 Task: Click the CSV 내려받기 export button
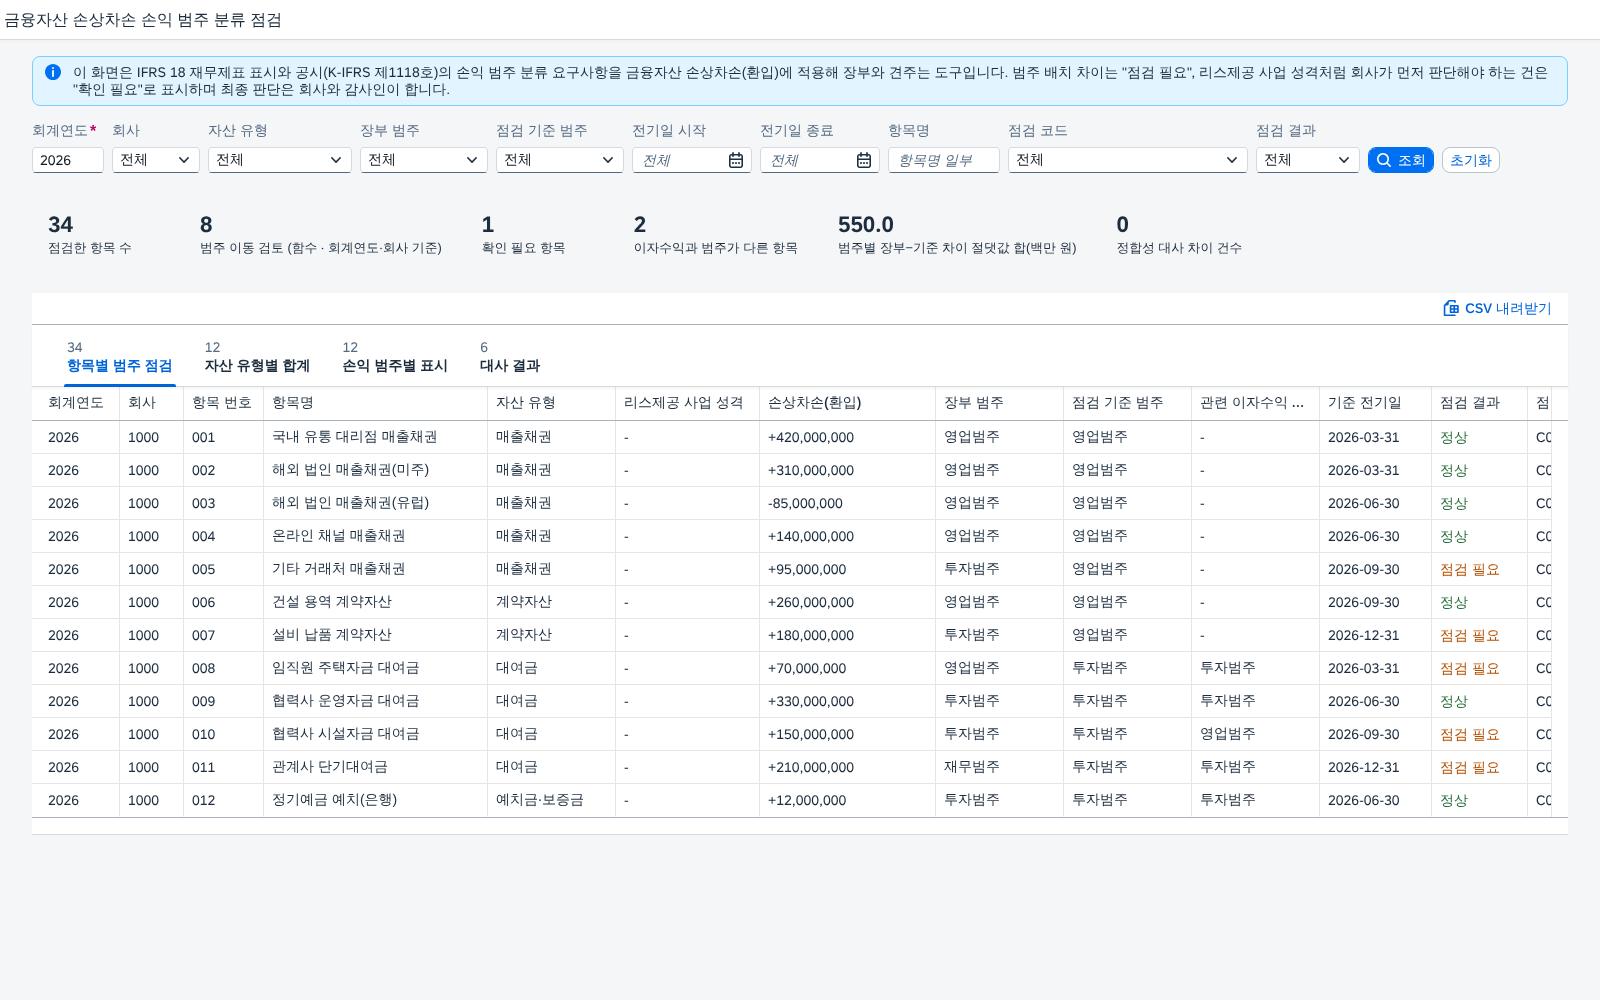tap(1497, 308)
